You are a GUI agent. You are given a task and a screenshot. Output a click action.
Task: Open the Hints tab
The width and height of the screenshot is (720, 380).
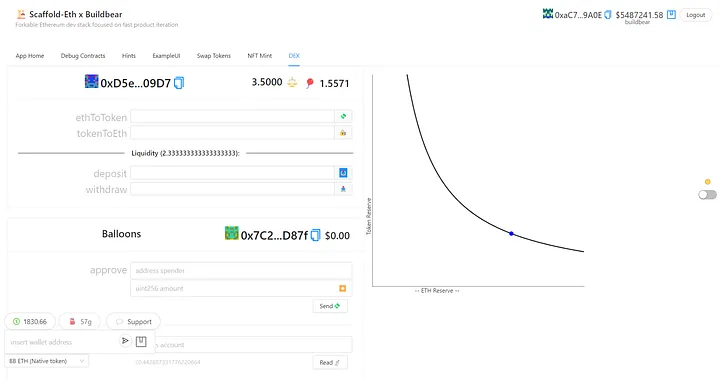pos(129,56)
